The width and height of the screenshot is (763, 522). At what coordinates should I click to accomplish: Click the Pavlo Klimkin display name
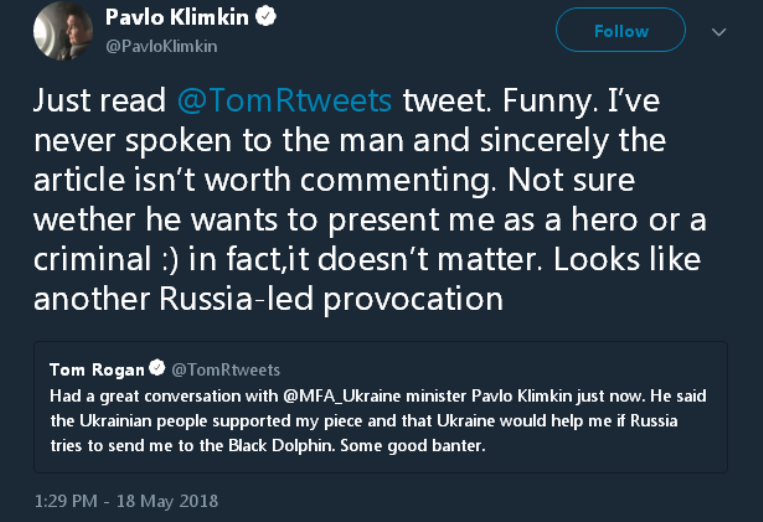[176, 17]
